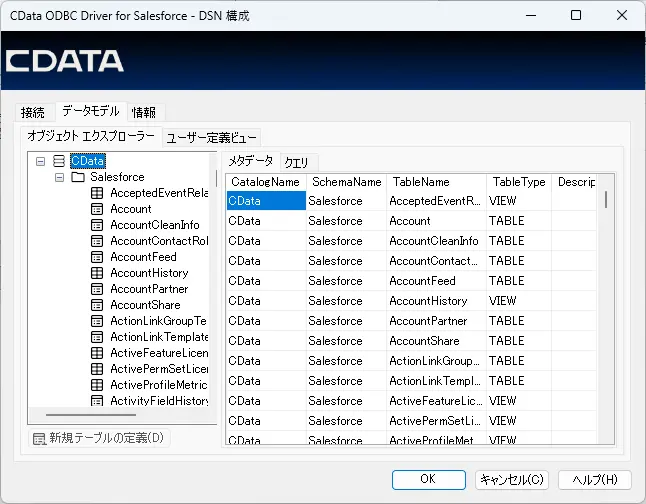Select ActiveProfileMetric in object tree
Image resolution: width=646 pixels, height=504 pixels.
coord(159,385)
